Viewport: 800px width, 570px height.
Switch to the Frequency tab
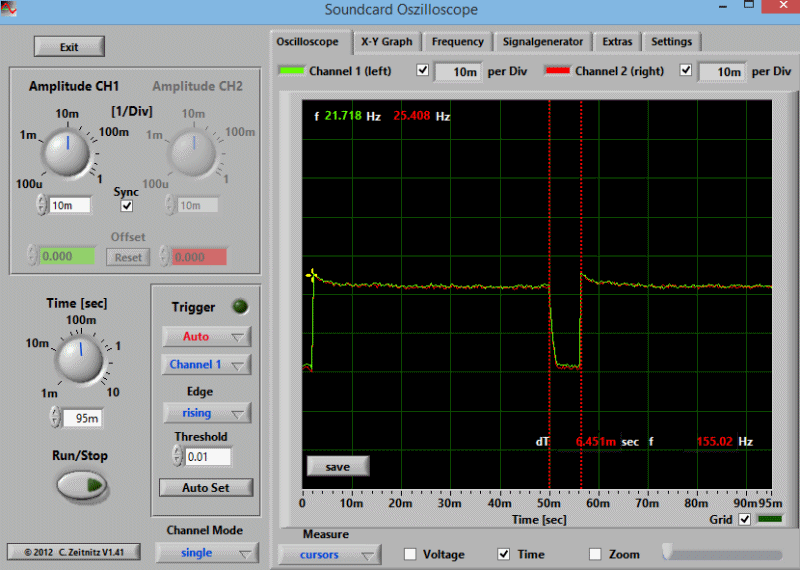(x=458, y=42)
